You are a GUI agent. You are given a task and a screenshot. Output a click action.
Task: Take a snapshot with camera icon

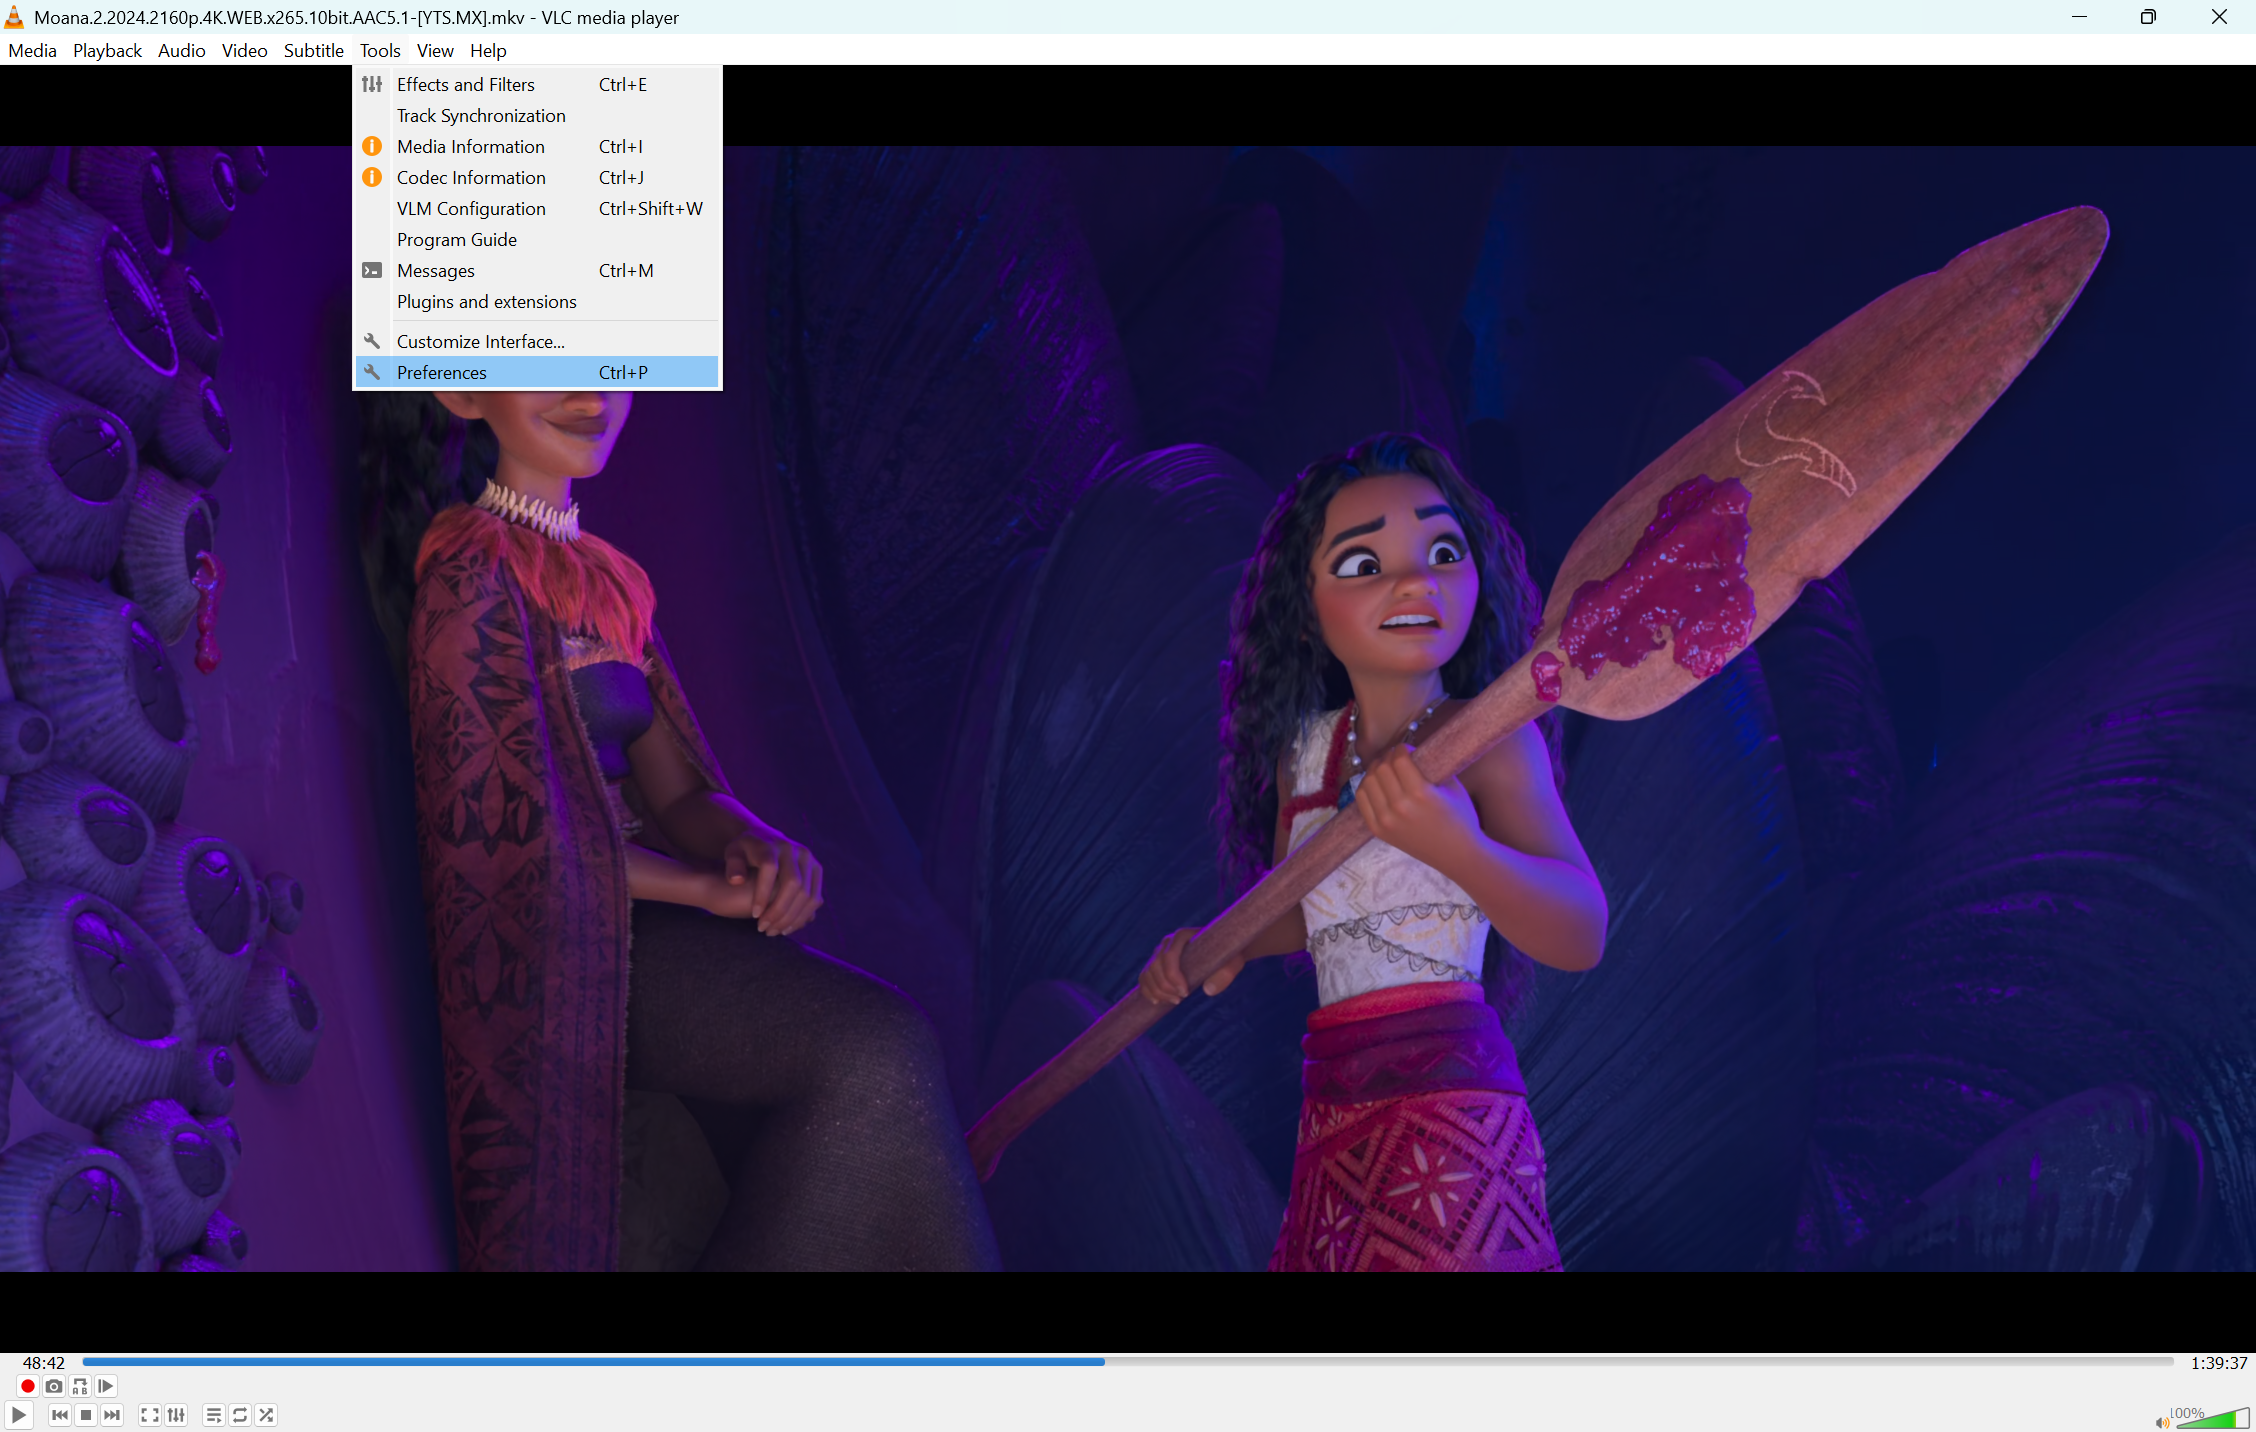click(x=54, y=1386)
